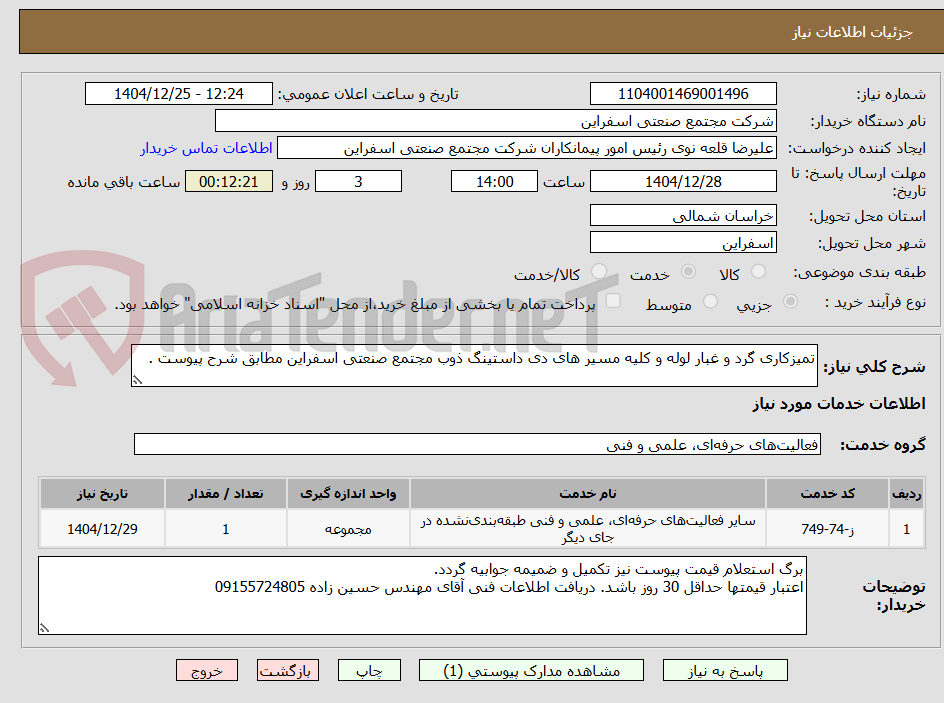The image size is (944, 703).
Task: Click the طبقه بندی موضوعی label
Action: click(860, 273)
